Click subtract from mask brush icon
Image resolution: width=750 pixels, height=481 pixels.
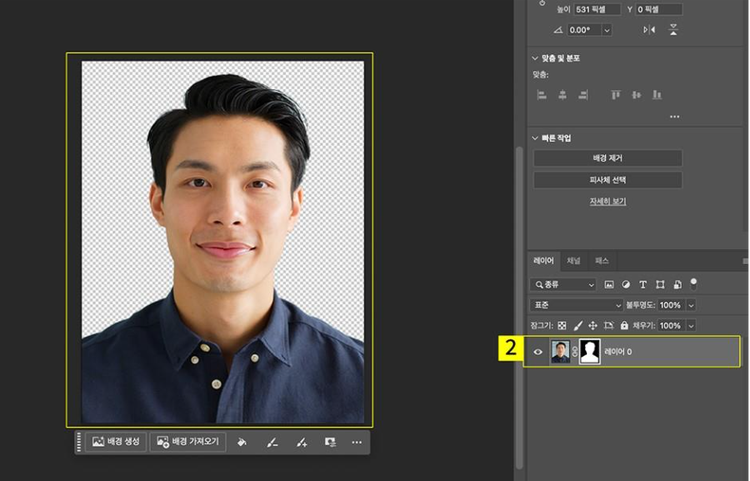(271, 442)
